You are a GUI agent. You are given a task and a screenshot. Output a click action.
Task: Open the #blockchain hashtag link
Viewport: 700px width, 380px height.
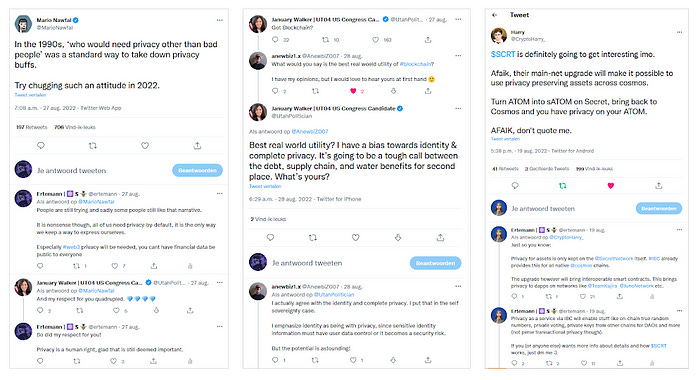point(416,64)
